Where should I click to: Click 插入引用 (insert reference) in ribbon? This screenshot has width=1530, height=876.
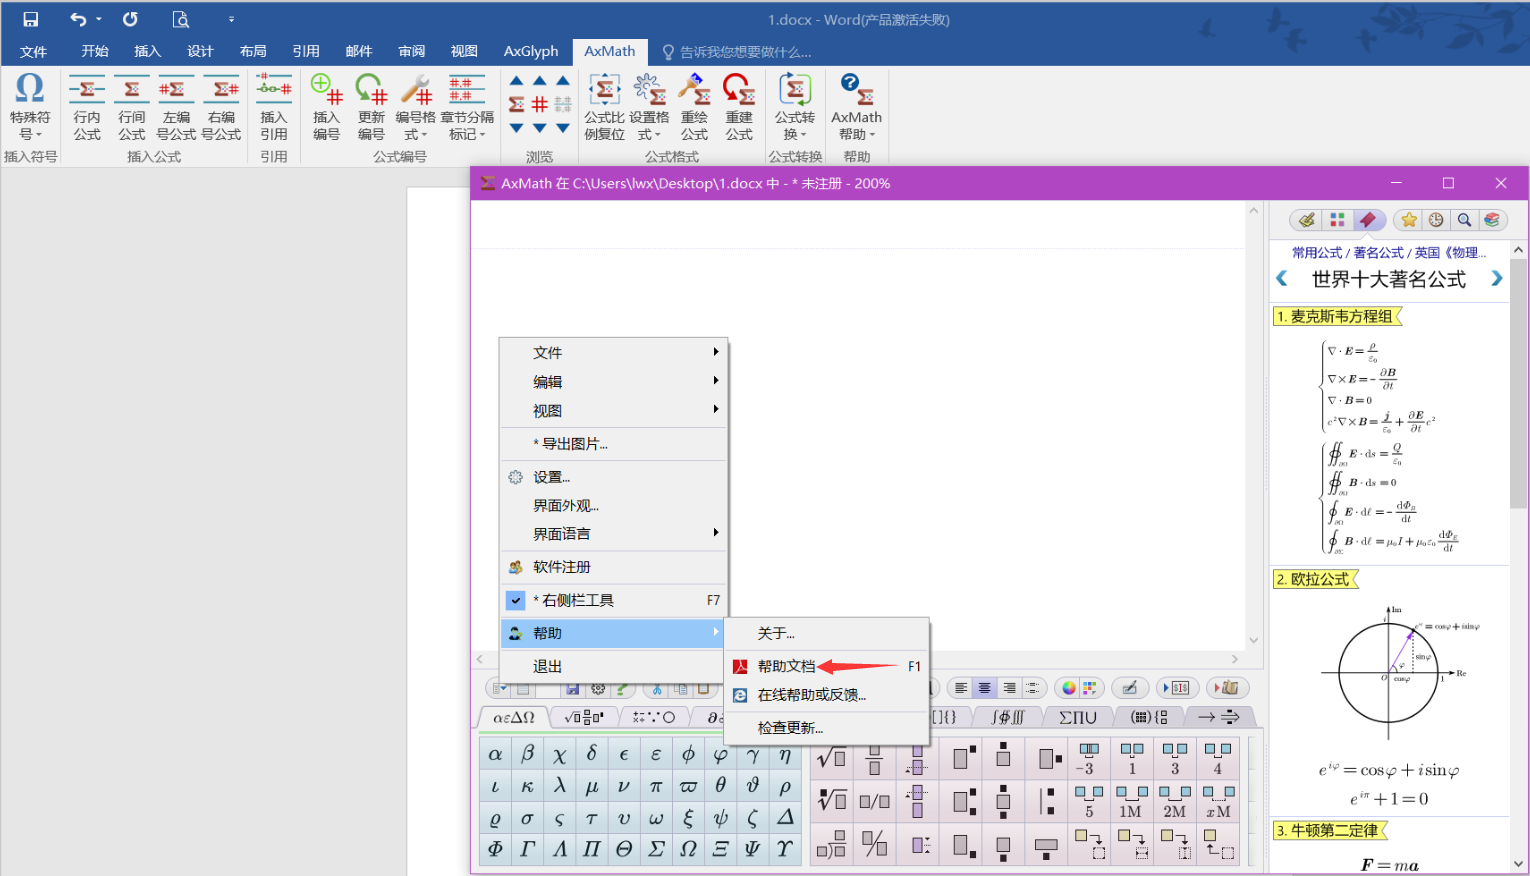coord(274,108)
